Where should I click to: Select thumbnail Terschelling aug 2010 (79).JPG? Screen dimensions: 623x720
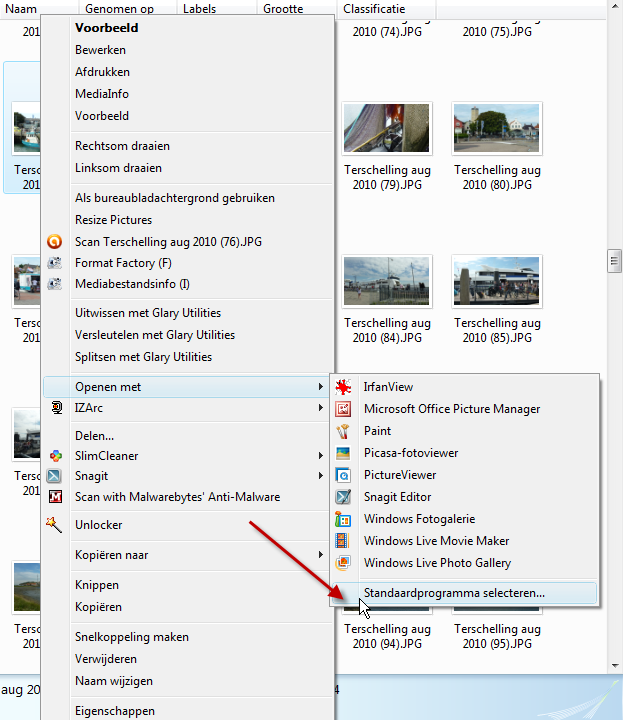pyautogui.click(x=387, y=128)
